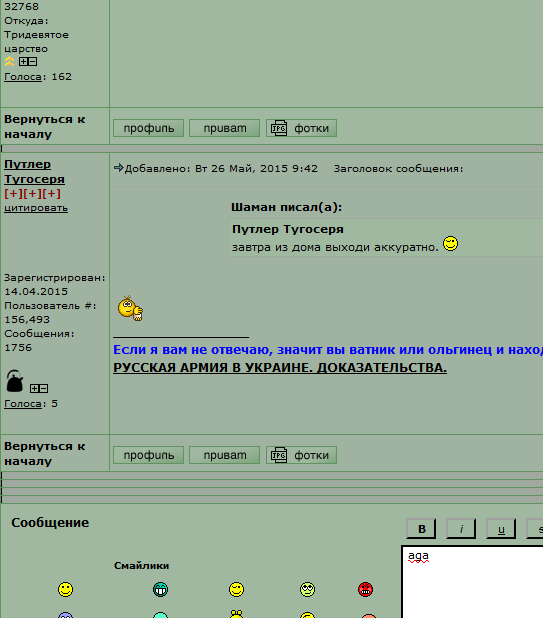Insert the red angry smiley
Image resolution: width=543 pixels, height=618 pixels.
tap(366, 590)
